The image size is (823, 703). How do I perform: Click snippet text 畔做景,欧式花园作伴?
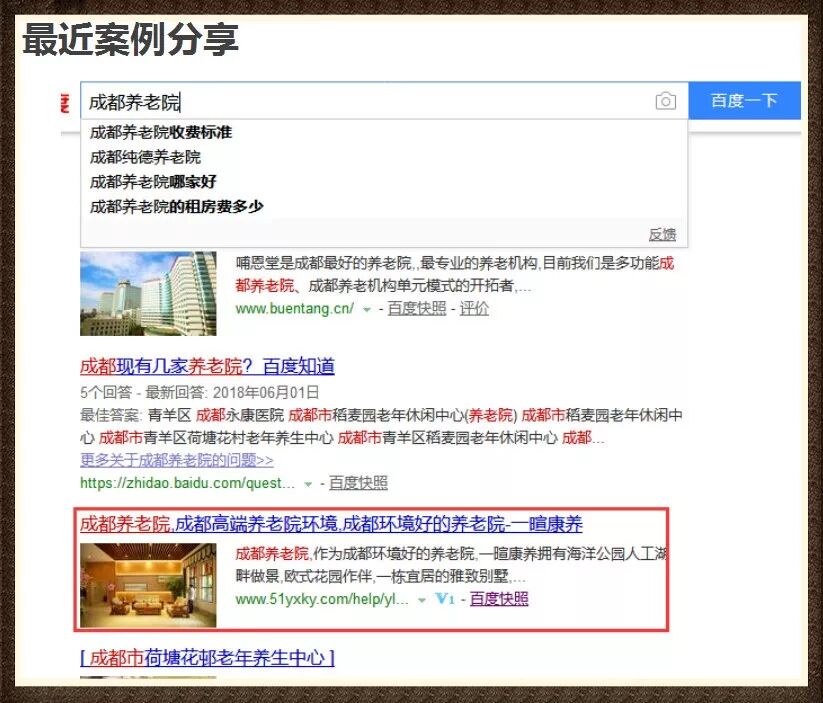click(304, 576)
